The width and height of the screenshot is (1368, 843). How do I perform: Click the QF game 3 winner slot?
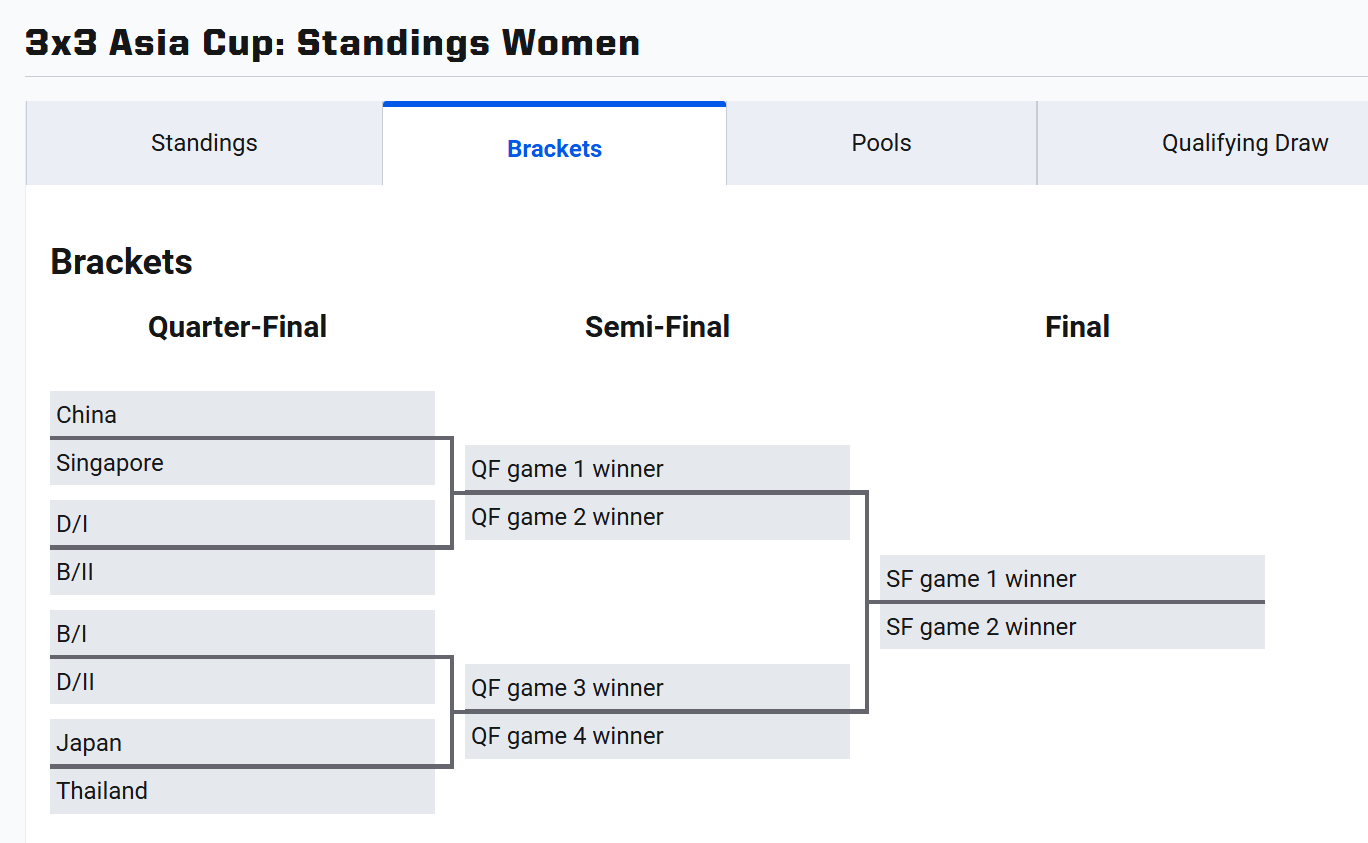(x=657, y=687)
